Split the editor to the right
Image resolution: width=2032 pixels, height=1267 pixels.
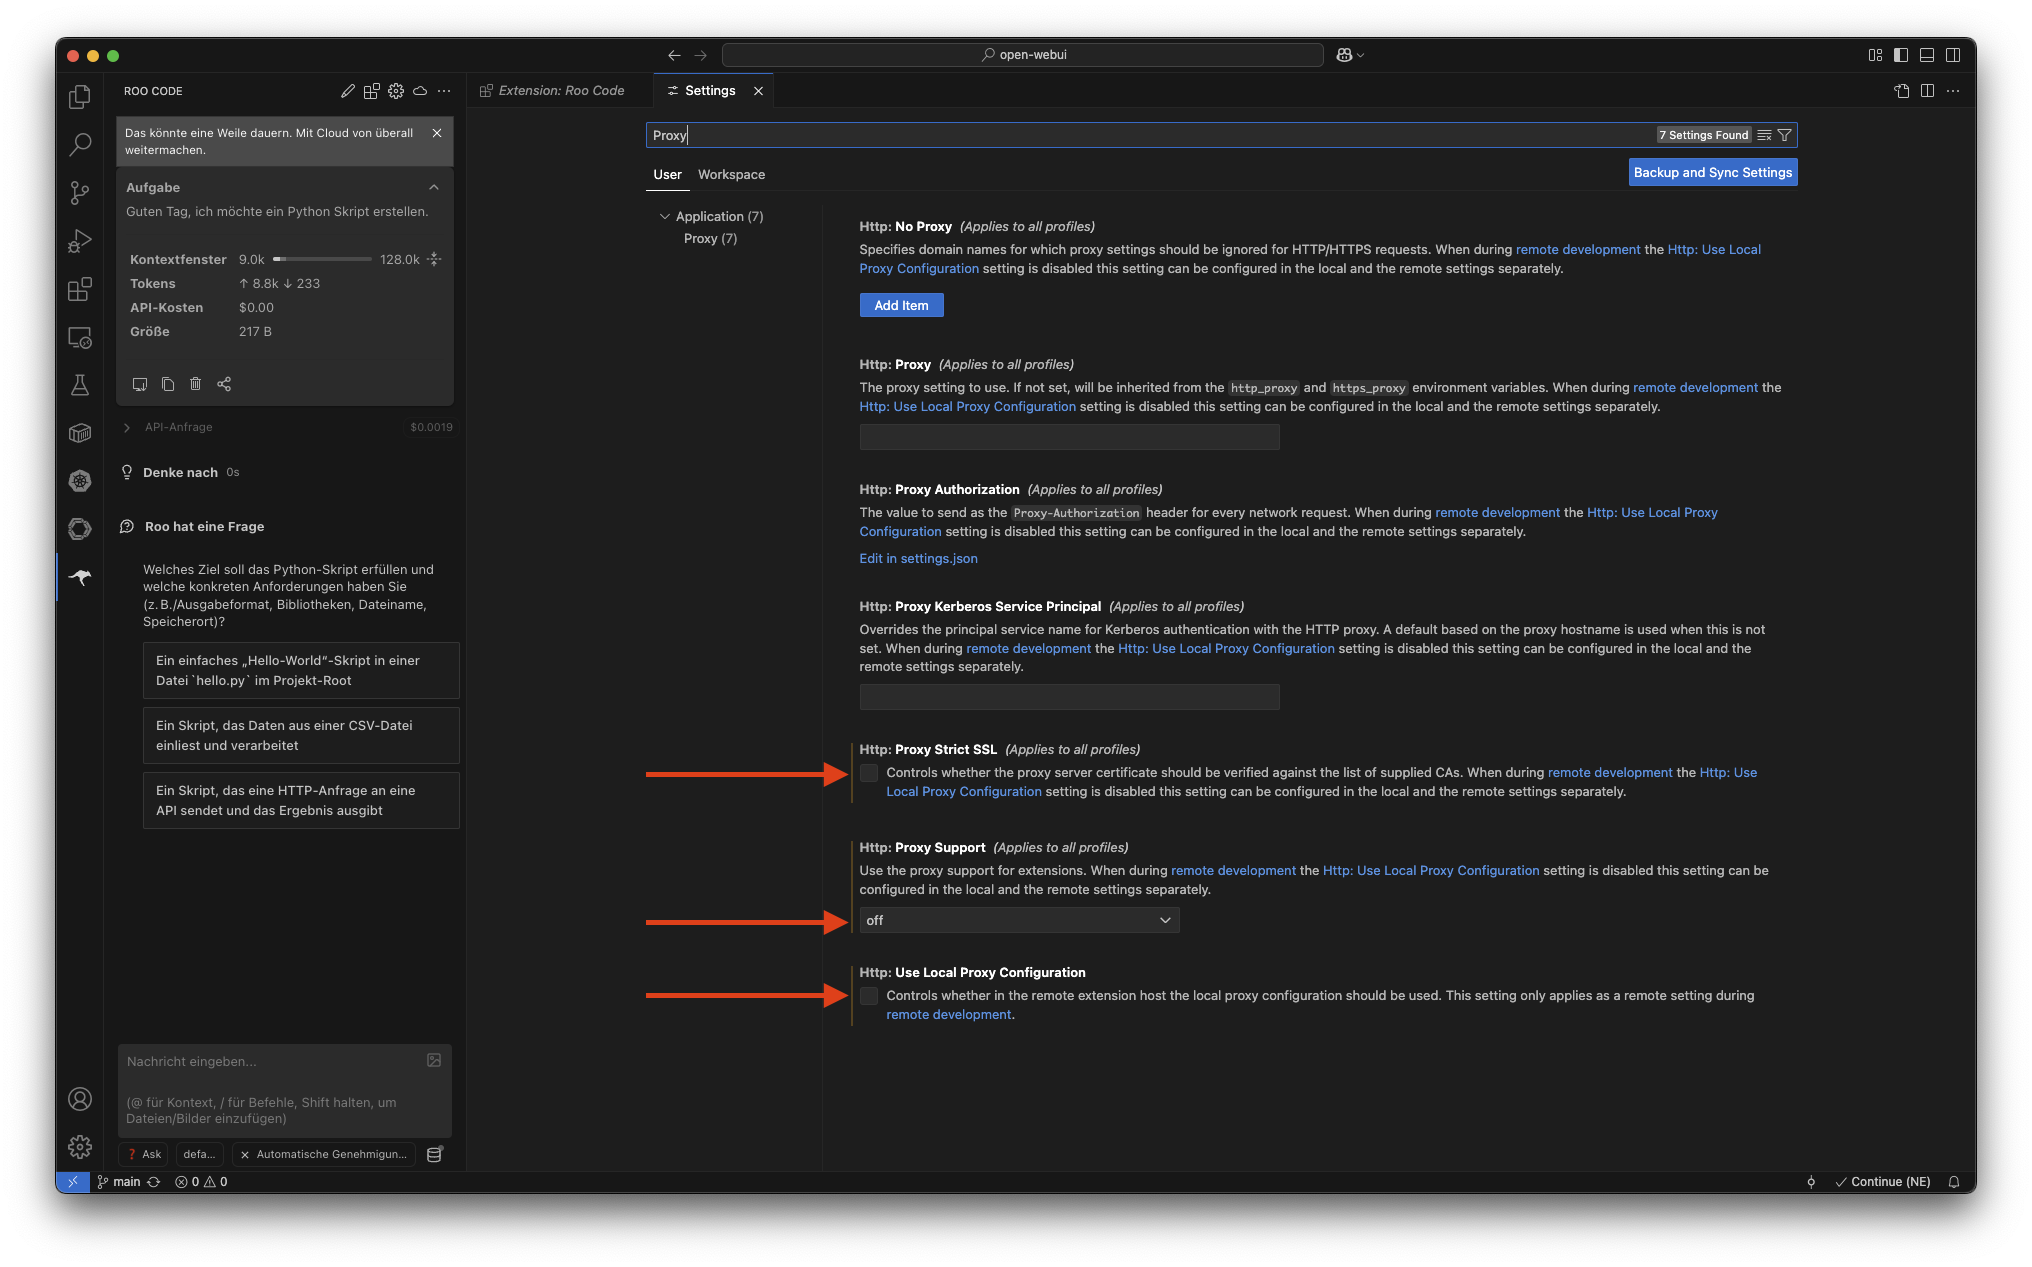(x=1927, y=91)
